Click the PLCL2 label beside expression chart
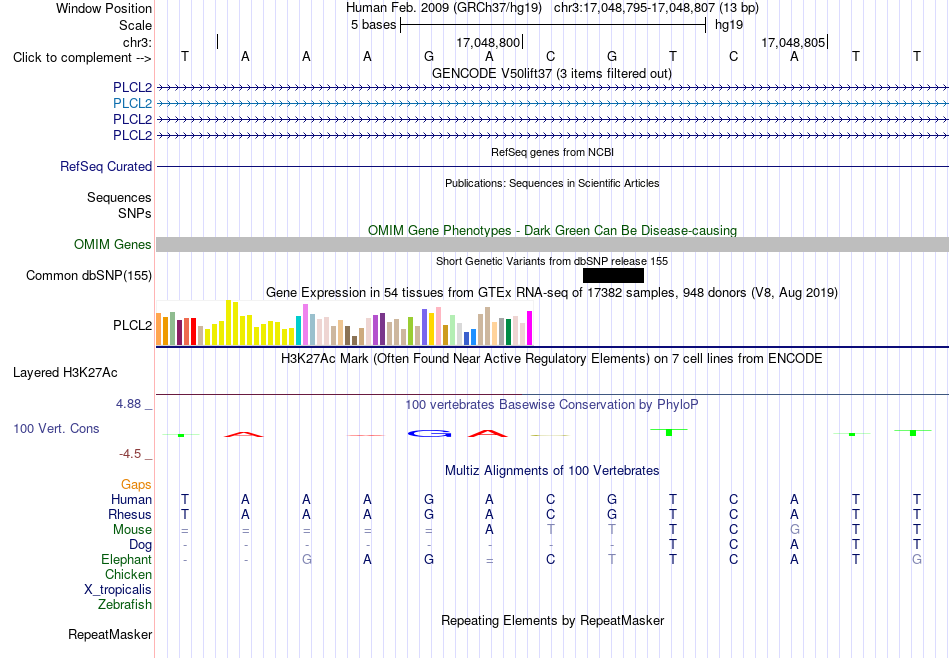This screenshot has height=658, width=950. coord(132,325)
